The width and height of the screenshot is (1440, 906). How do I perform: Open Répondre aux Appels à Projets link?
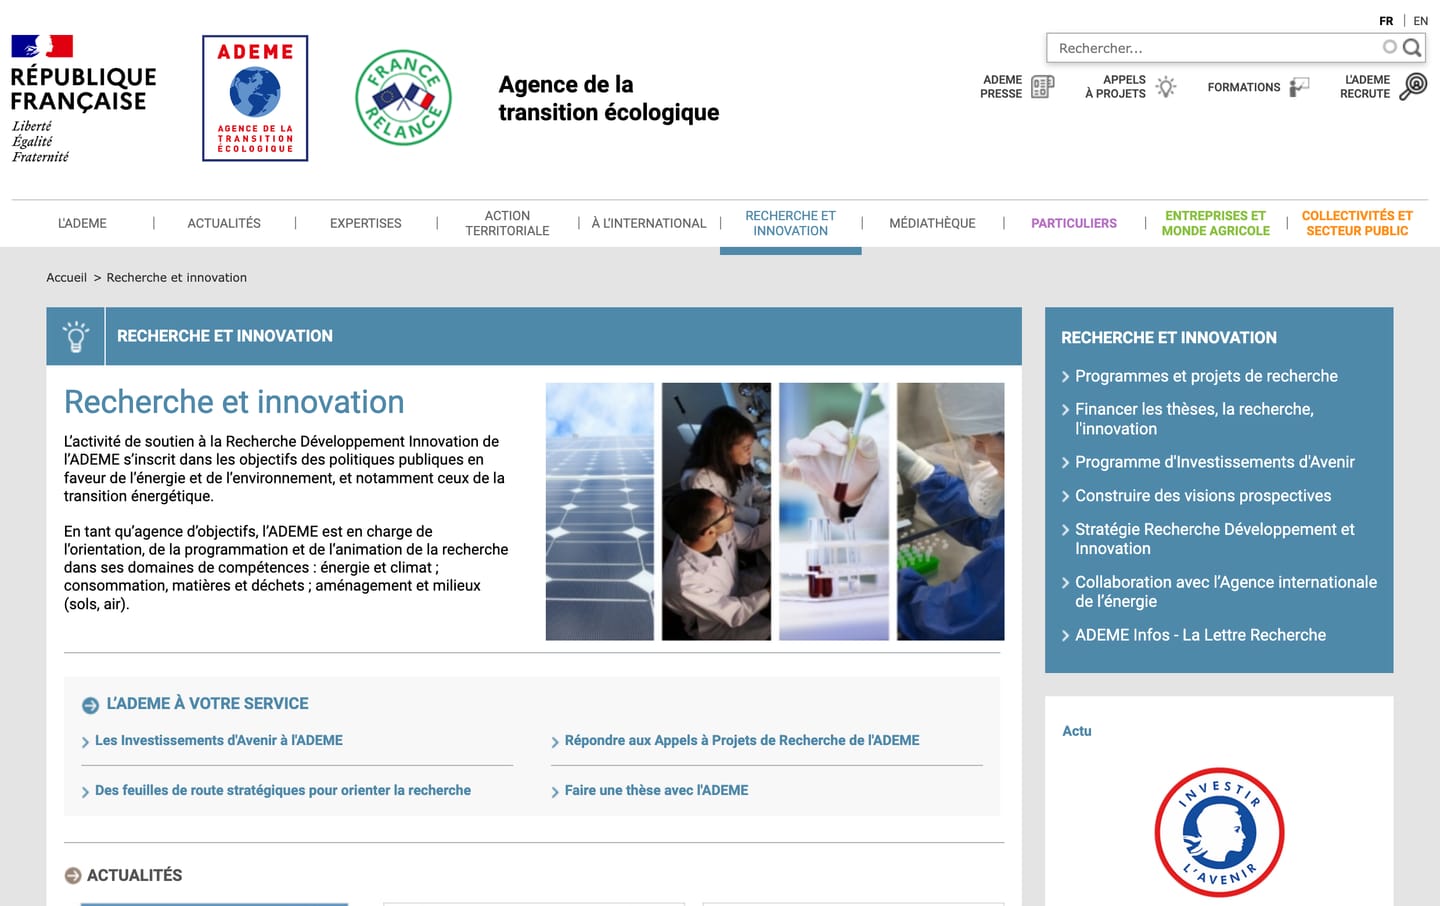[x=742, y=741]
